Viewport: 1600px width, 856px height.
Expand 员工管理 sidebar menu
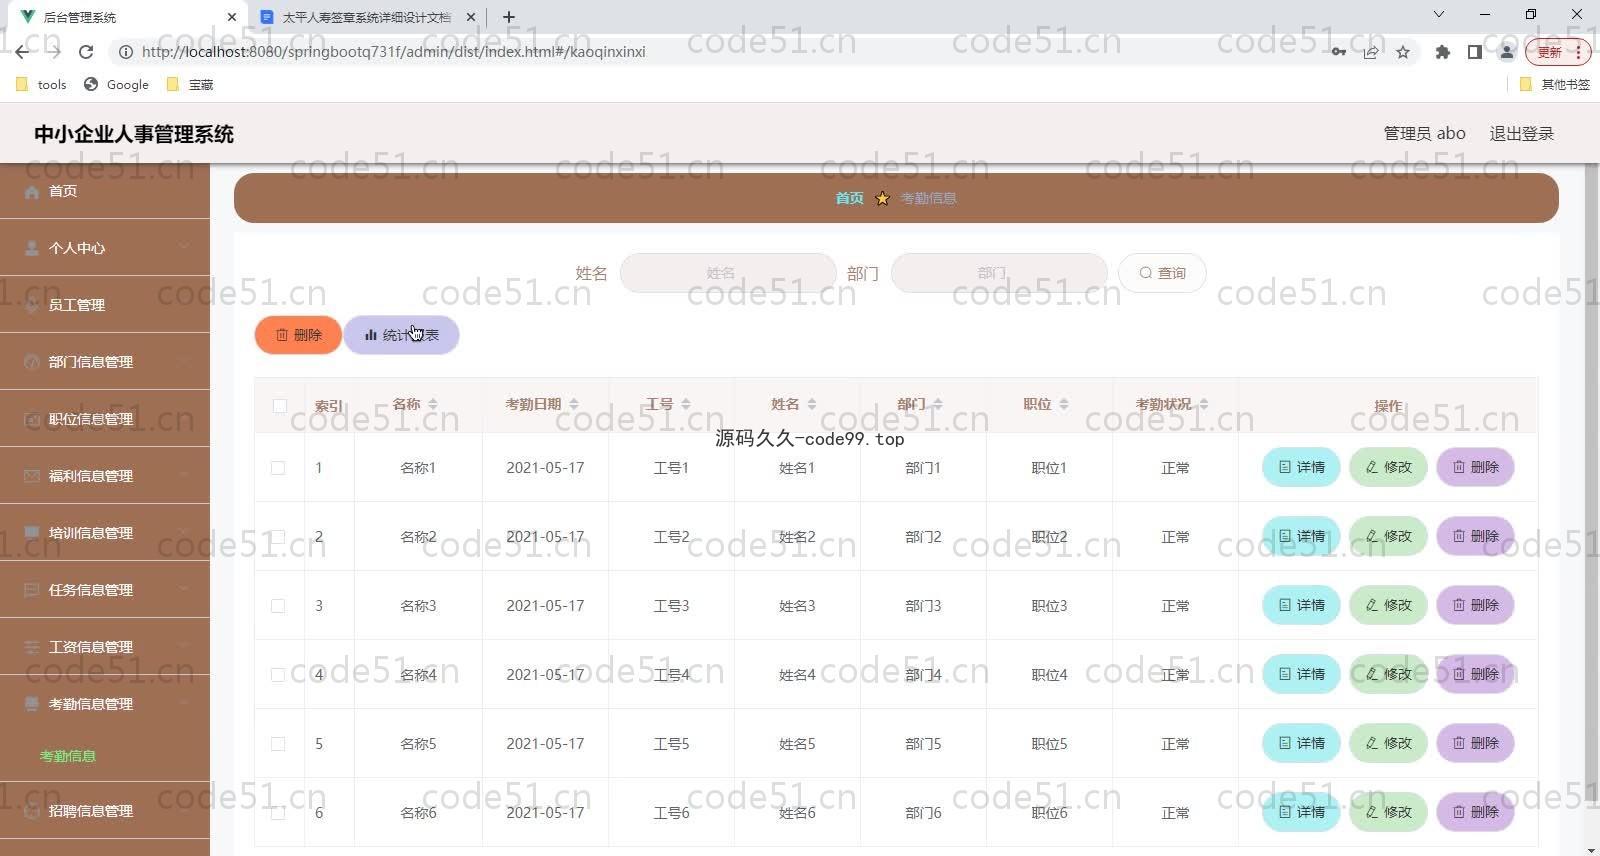click(x=105, y=305)
